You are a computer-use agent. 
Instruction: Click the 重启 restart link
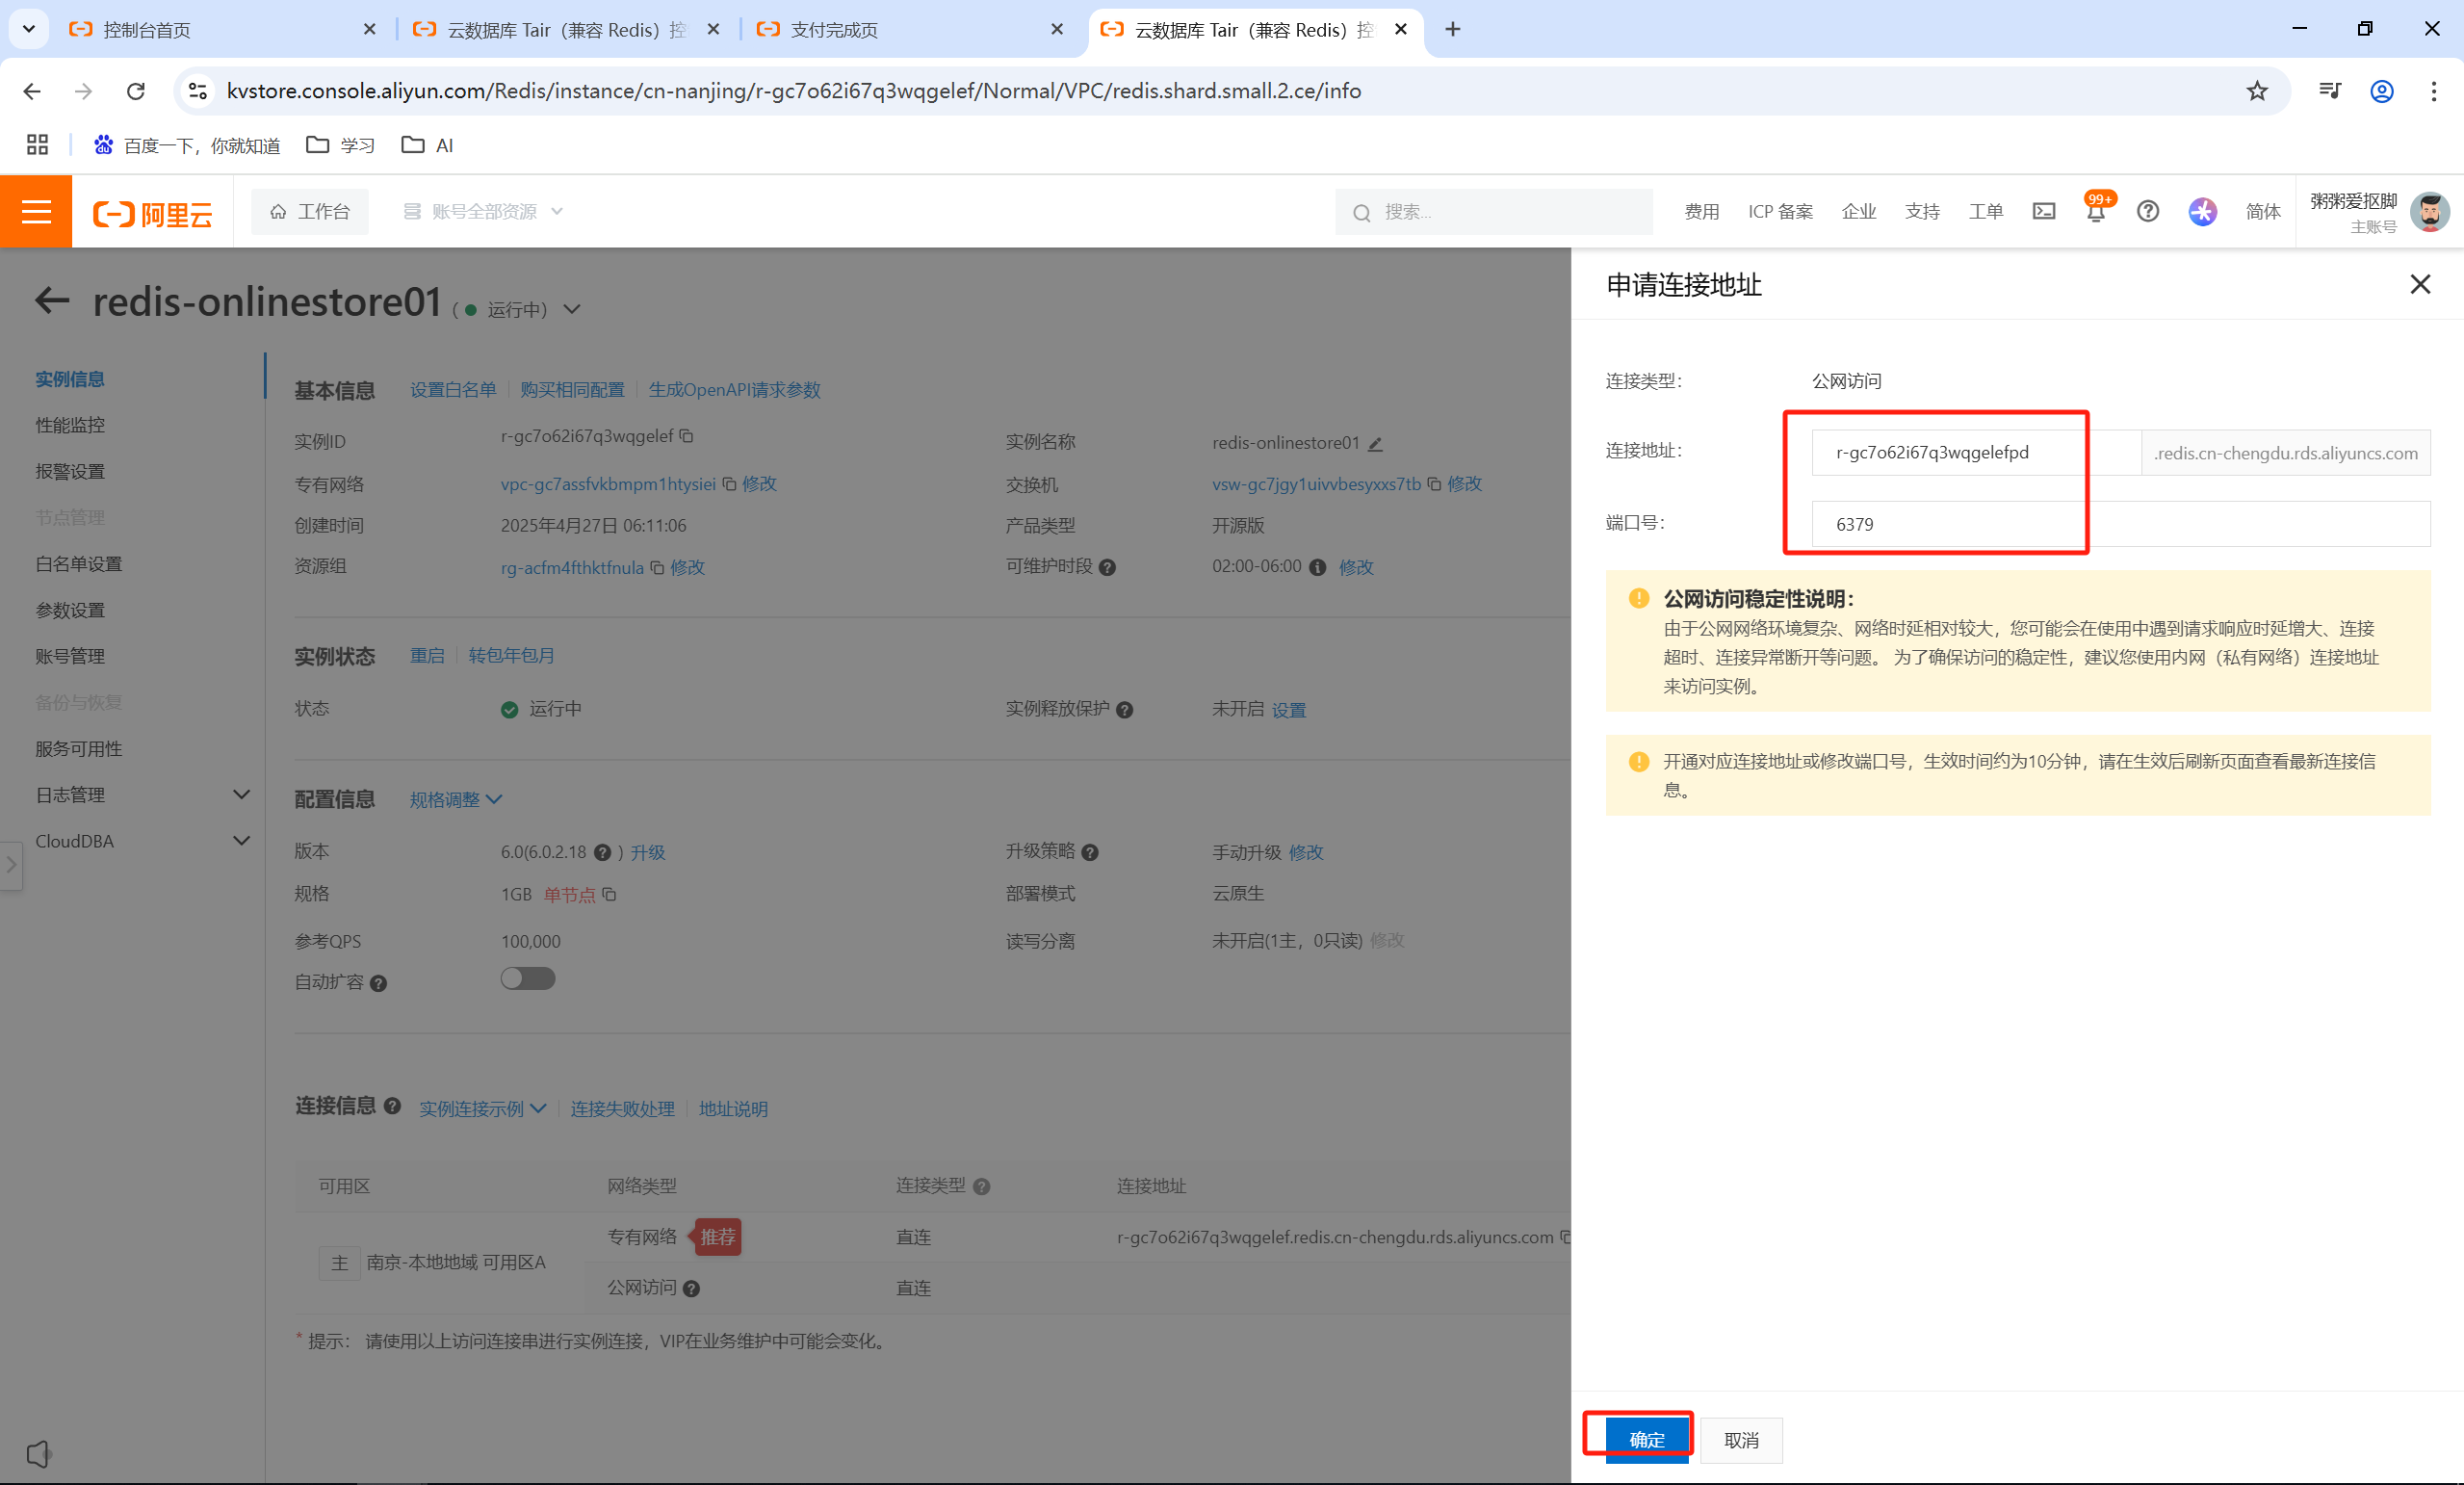click(x=426, y=655)
